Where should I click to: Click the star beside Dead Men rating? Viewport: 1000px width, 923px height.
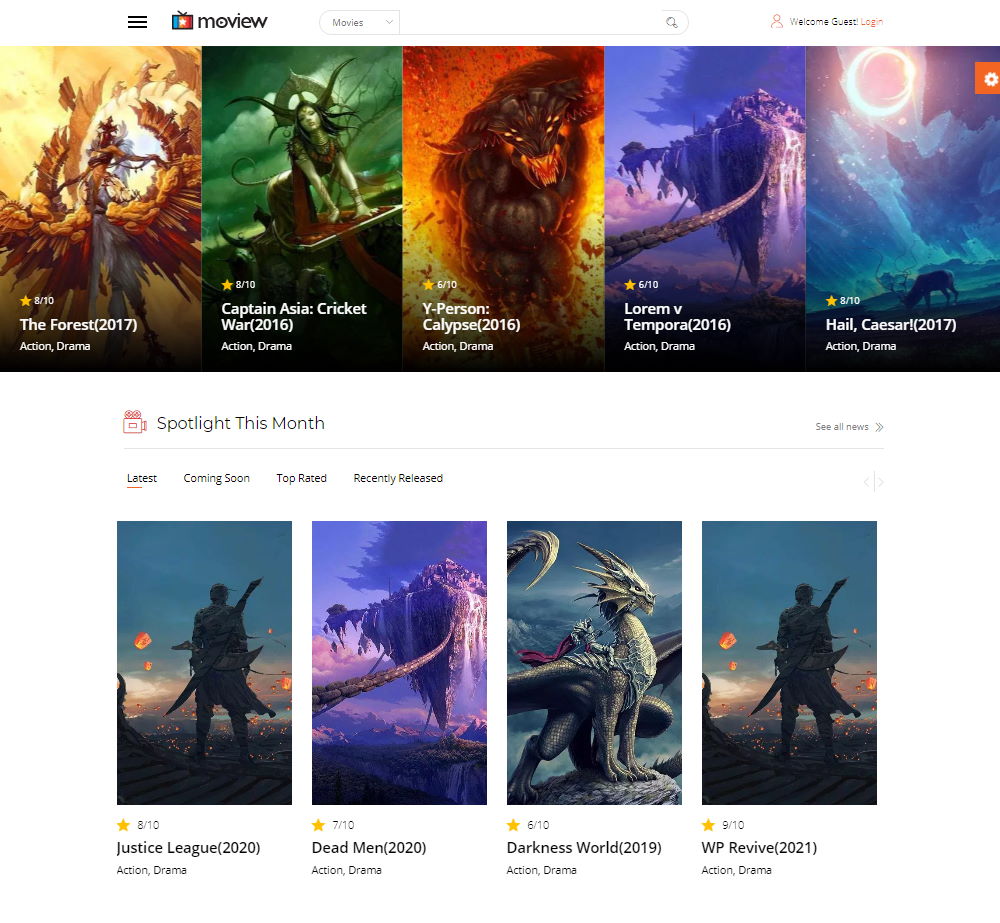point(318,825)
